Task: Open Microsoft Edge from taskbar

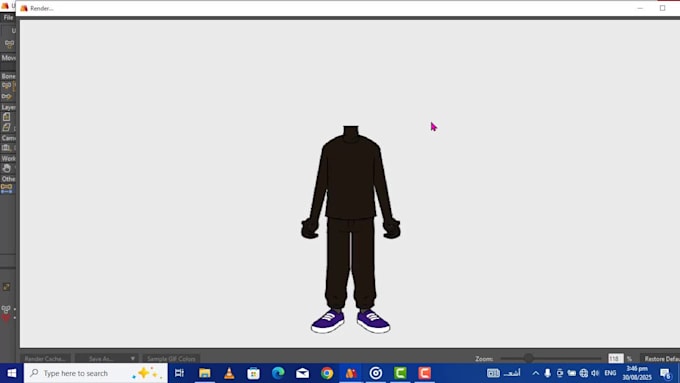Action: click(278, 373)
